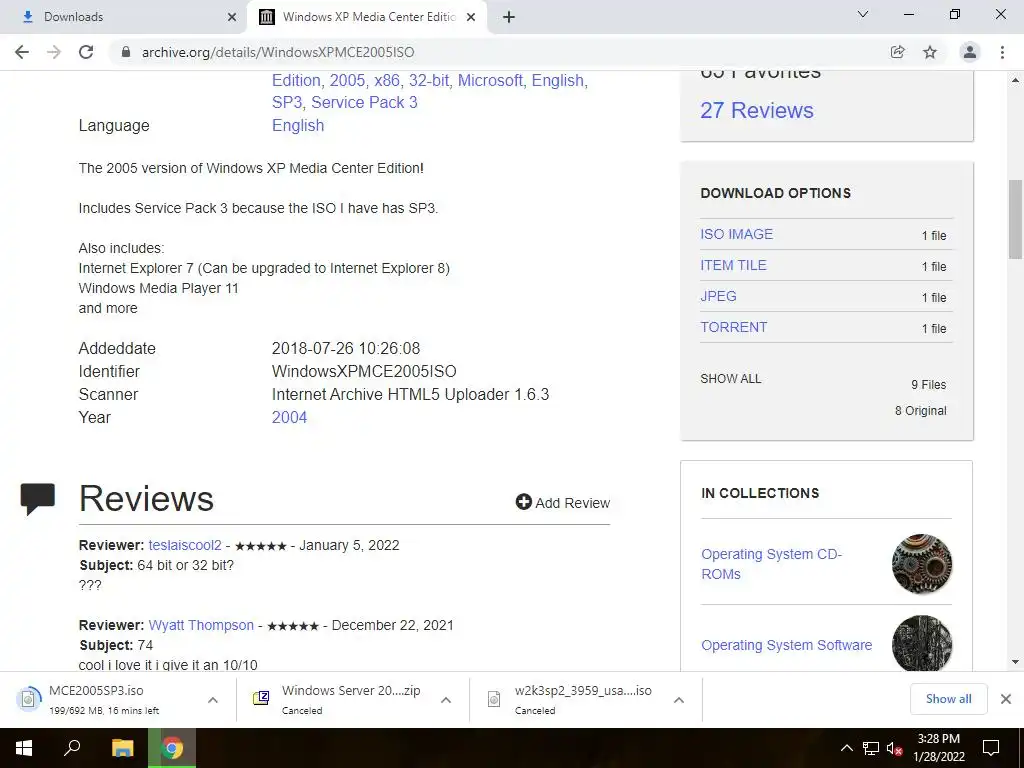Open the 32-bit topic link
1024x768 pixels.
(x=428, y=80)
